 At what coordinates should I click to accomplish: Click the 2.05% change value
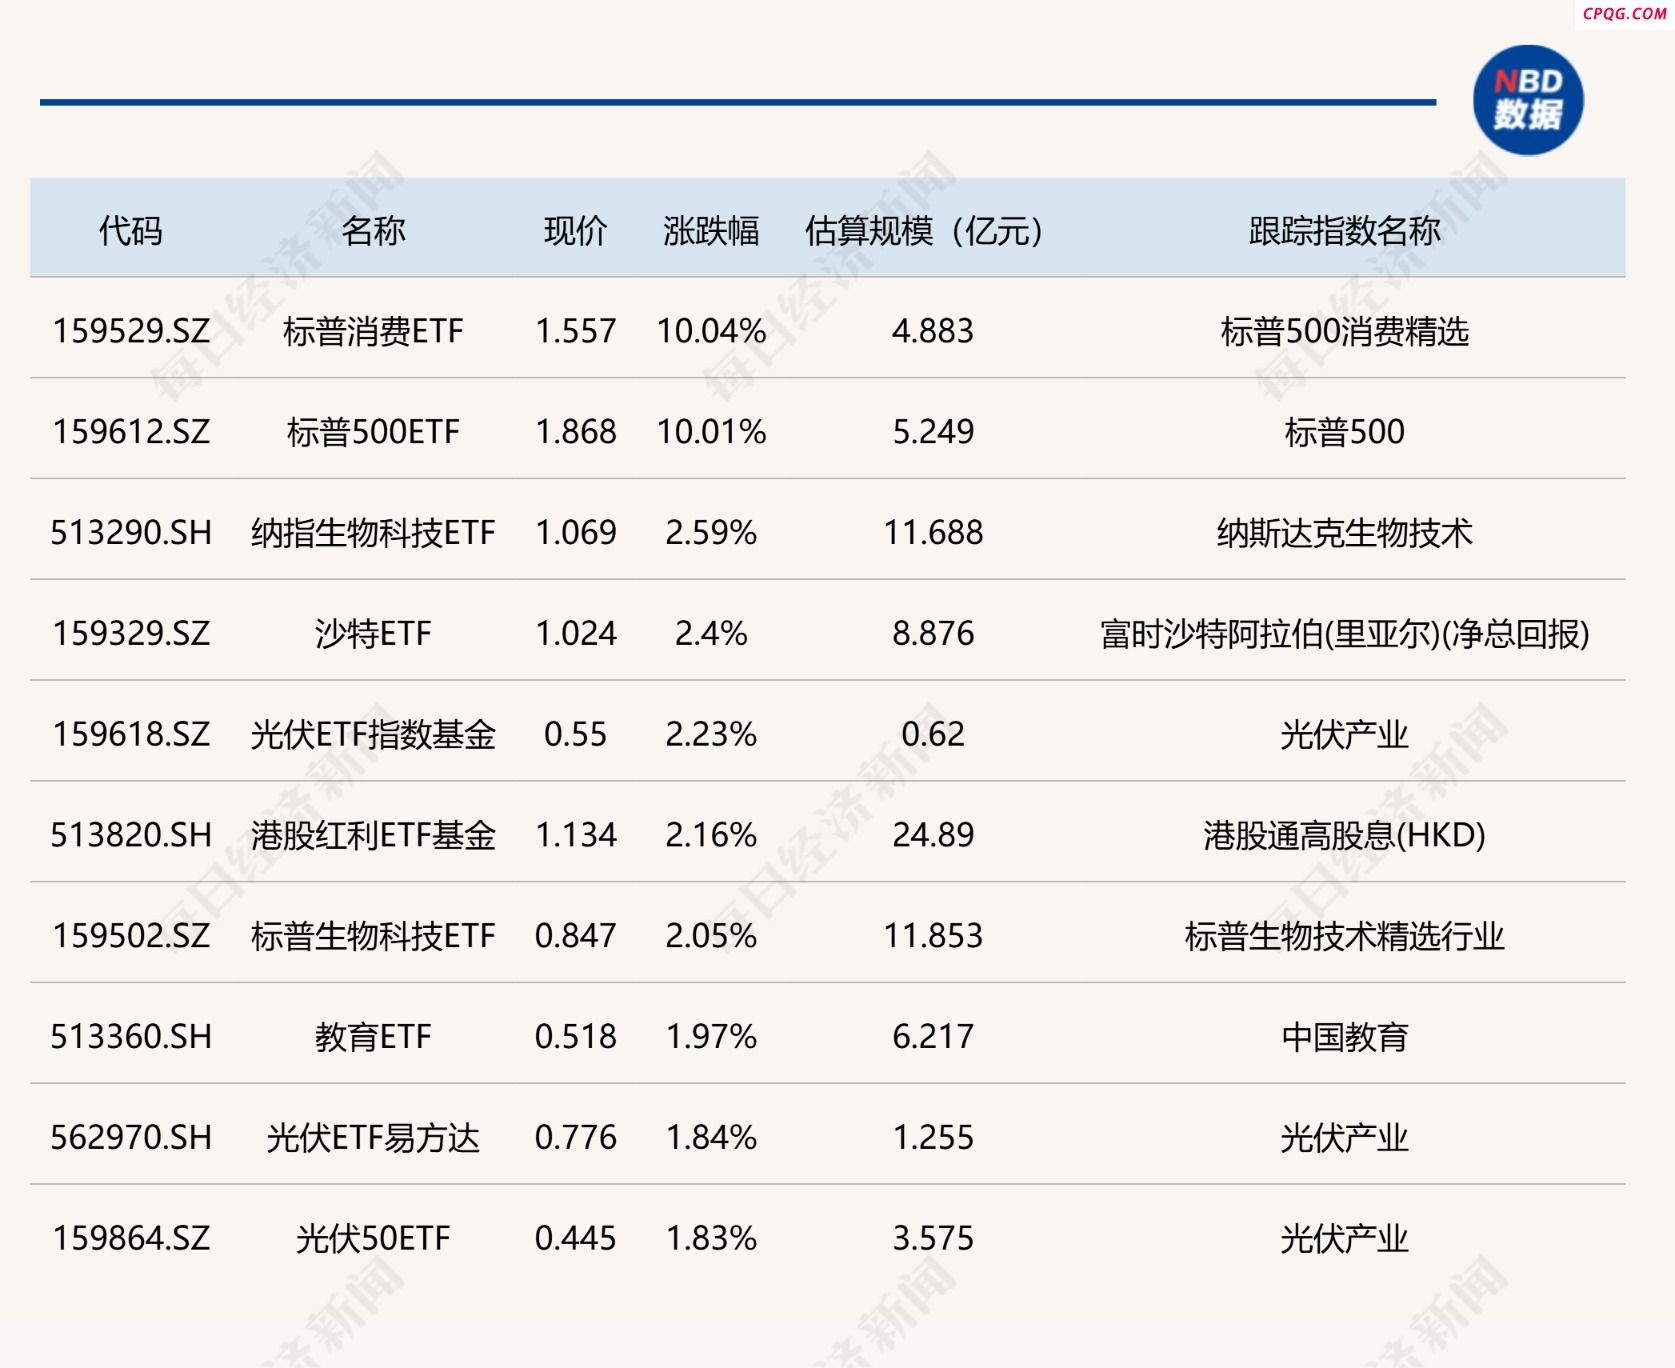[711, 936]
